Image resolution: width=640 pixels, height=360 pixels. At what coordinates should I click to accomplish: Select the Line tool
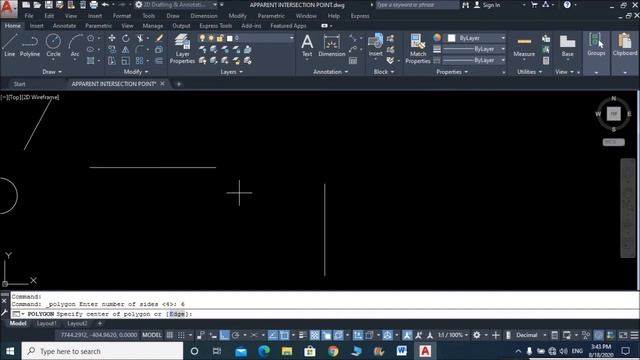point(9,45)
